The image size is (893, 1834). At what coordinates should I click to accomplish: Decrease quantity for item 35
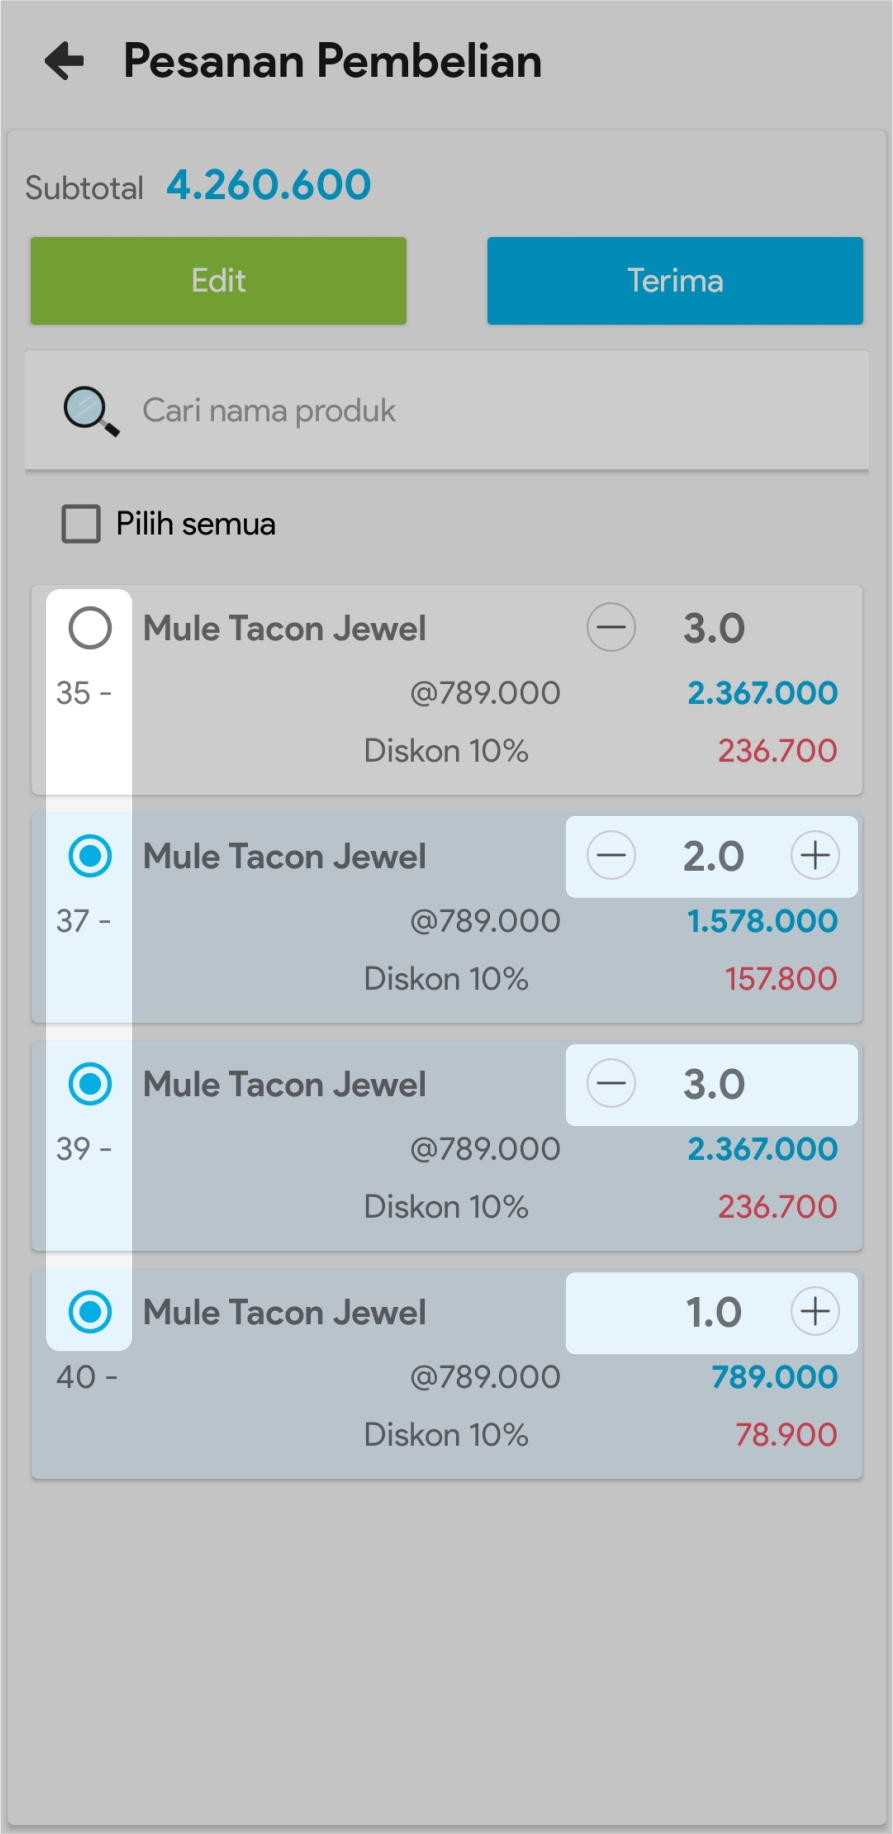[x=611, y=629]
